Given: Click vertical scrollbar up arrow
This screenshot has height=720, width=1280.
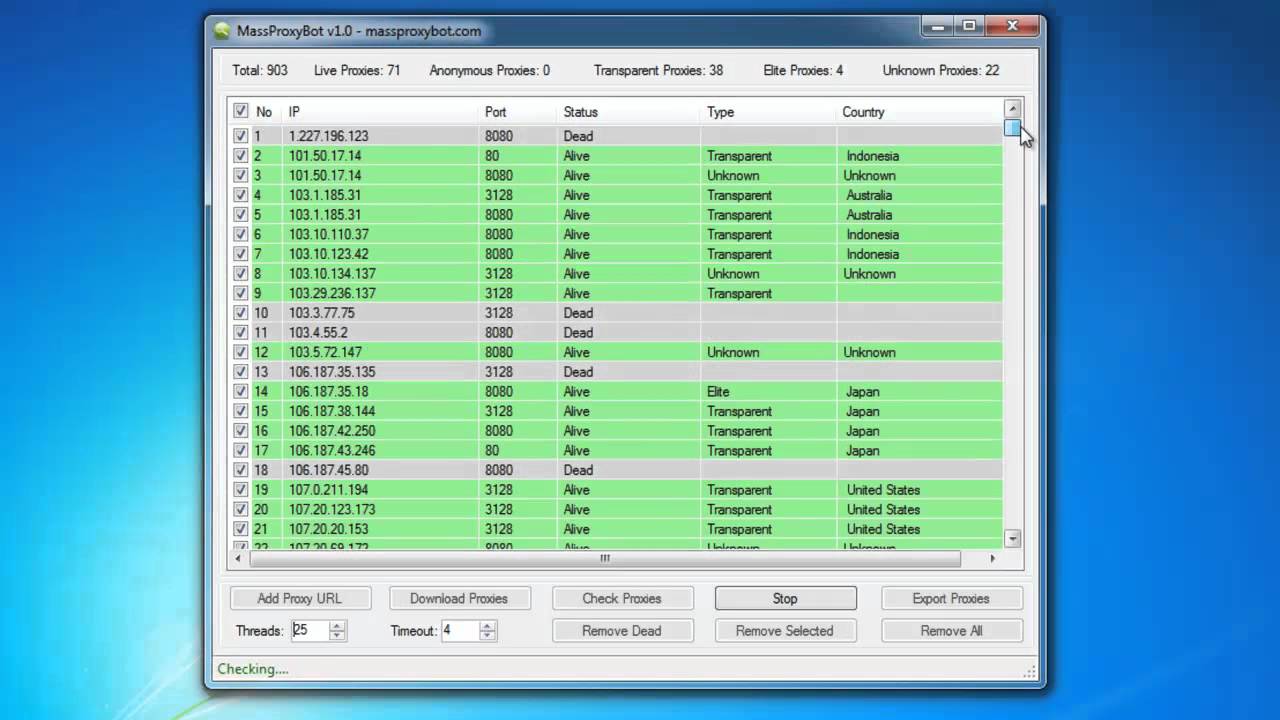Looking at the screenshot, I should (1013, 109).
